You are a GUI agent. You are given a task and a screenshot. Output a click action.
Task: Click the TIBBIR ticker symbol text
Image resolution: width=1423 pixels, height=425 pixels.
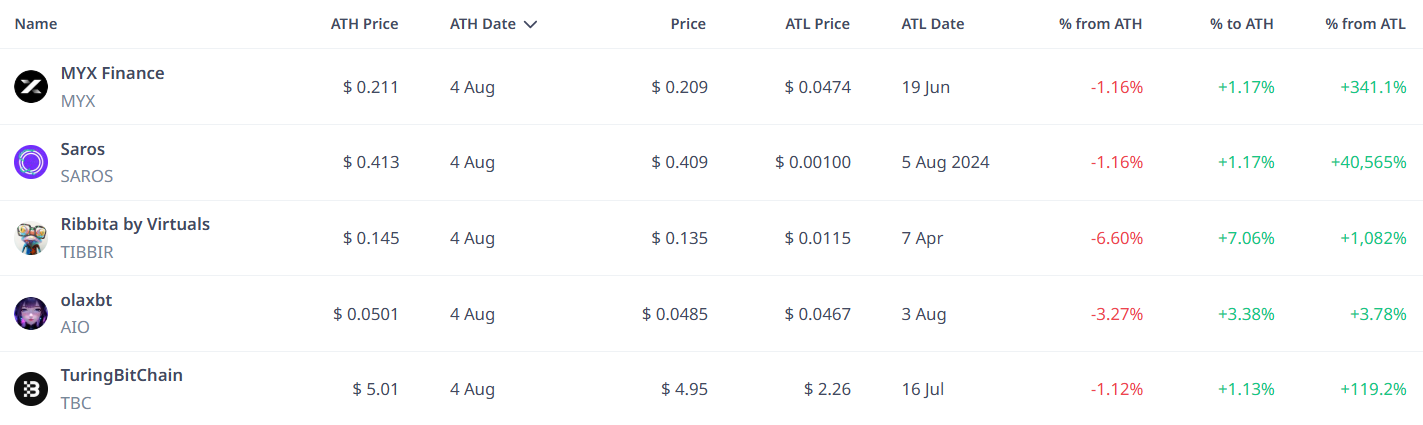click(x=88, y=252)
